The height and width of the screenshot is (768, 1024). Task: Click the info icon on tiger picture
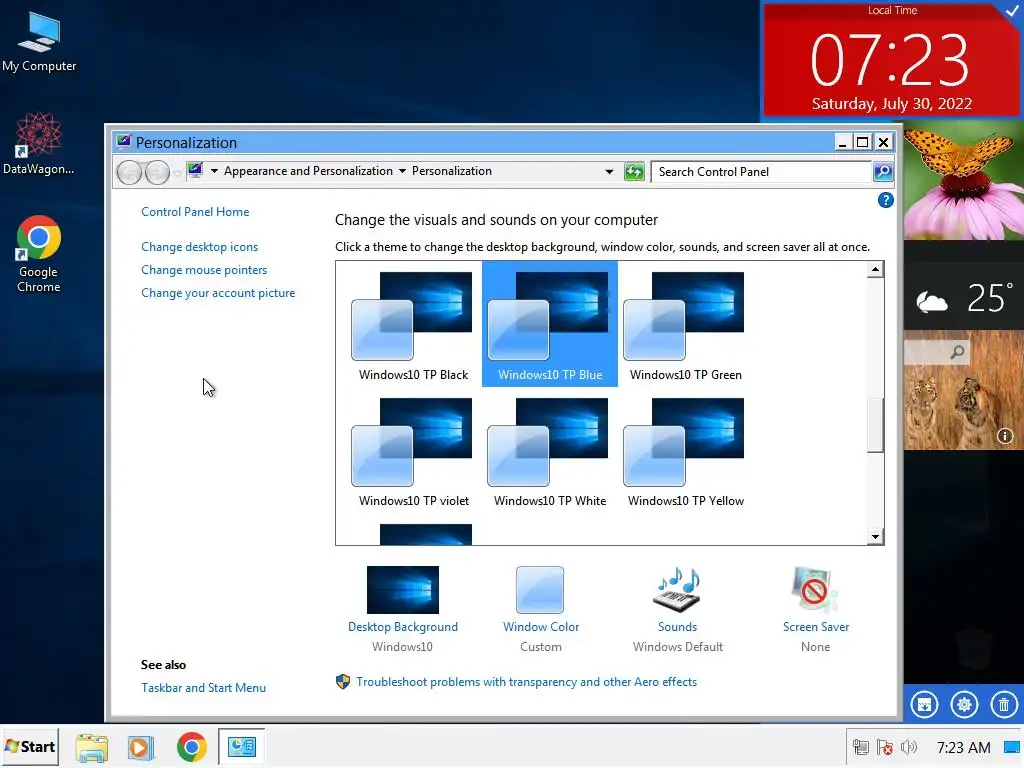(x=1004, y=436)
